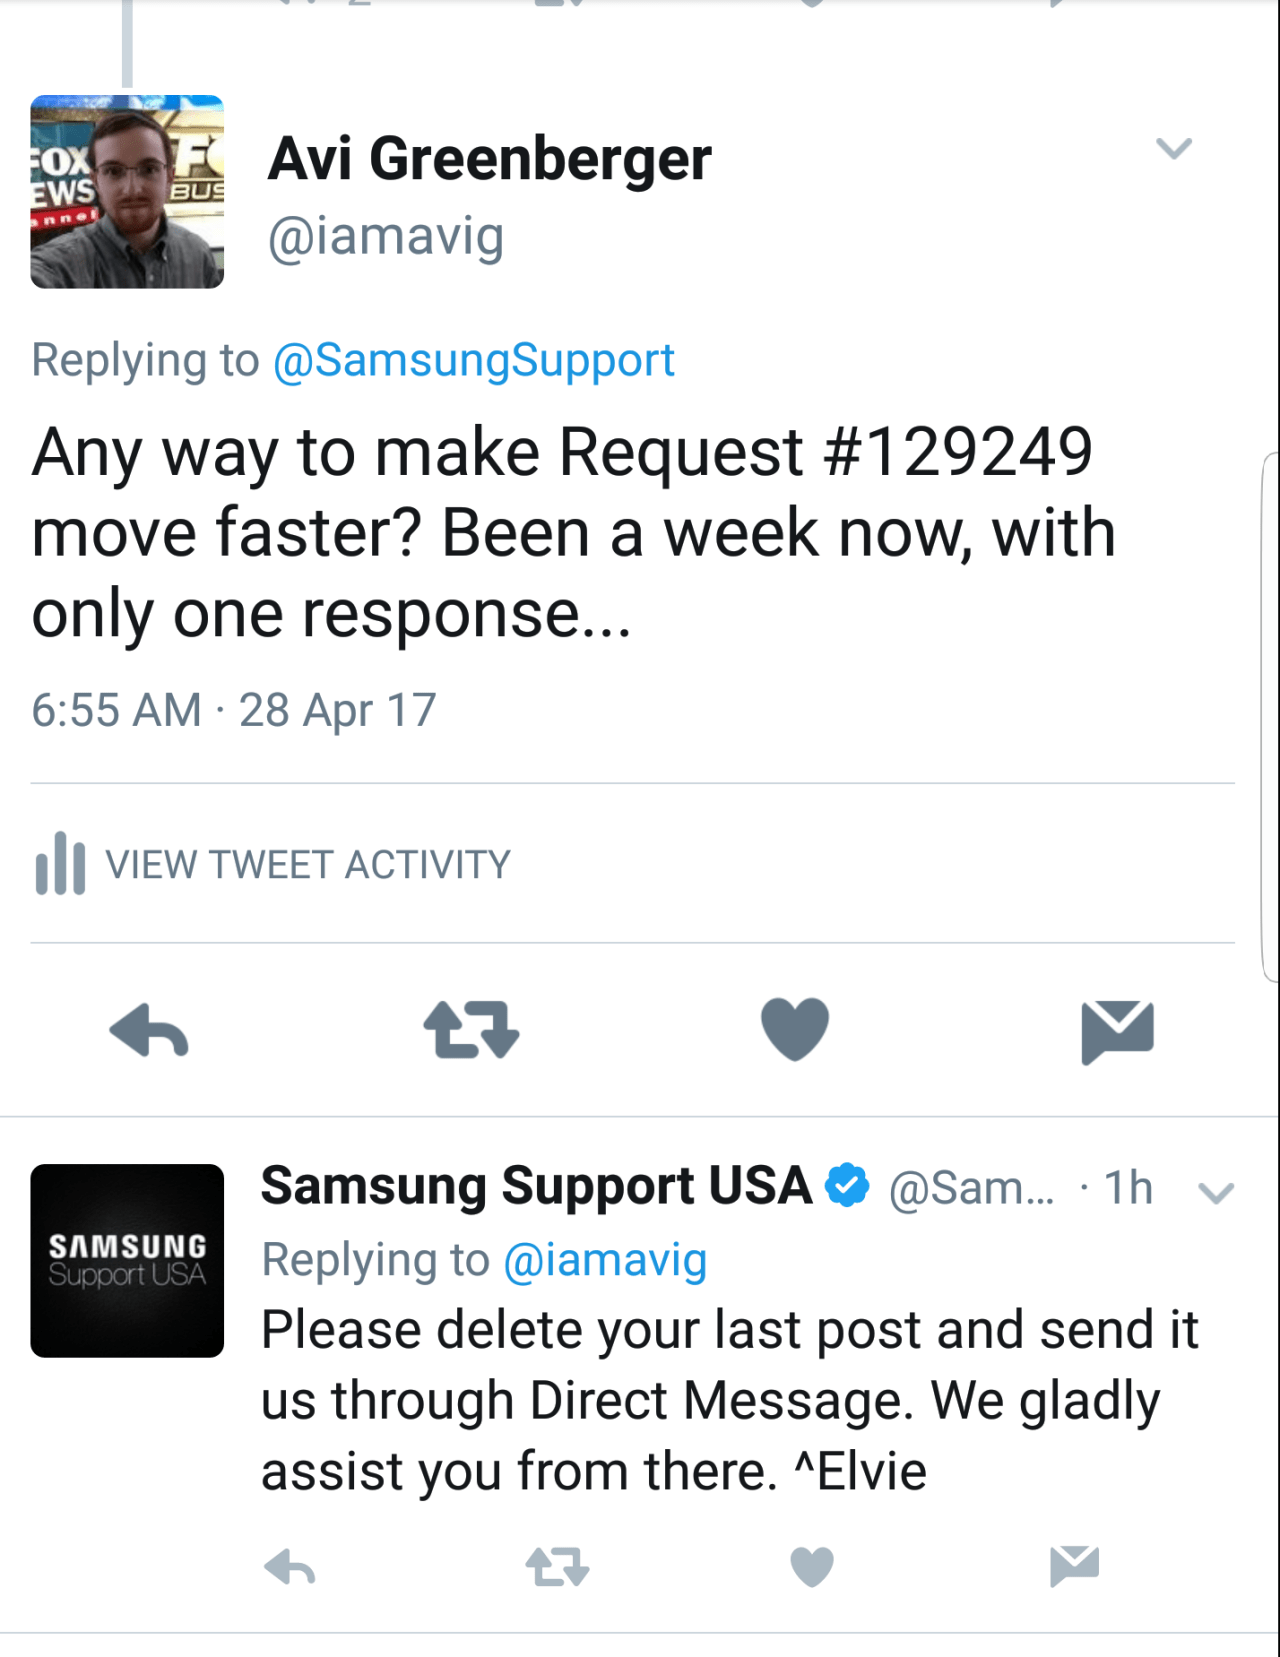Click the @iamavig handle under author name
The height and width of the screenshot is (1657, 1280).
coord(386,238)
